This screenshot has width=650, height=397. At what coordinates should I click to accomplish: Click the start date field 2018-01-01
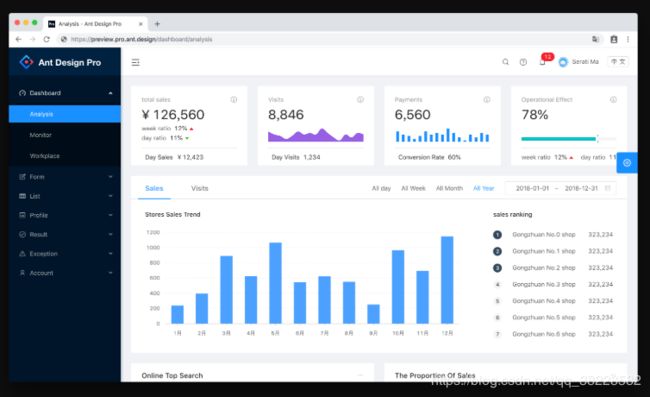tap(532, 189)
